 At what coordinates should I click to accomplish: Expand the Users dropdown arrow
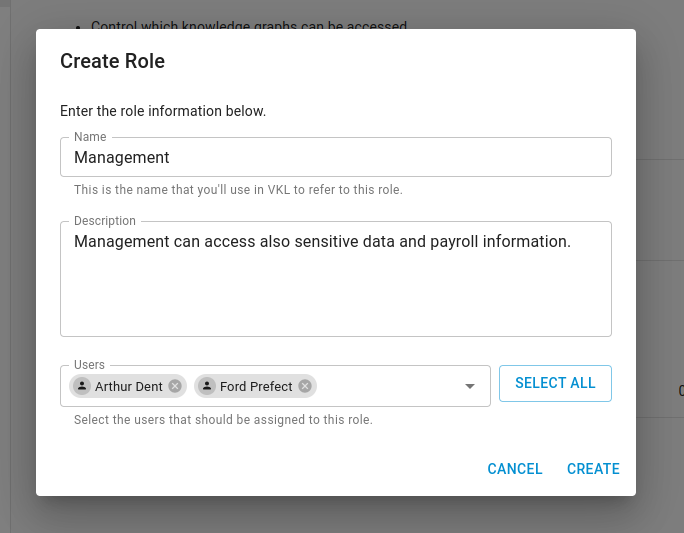click(470, 386)
